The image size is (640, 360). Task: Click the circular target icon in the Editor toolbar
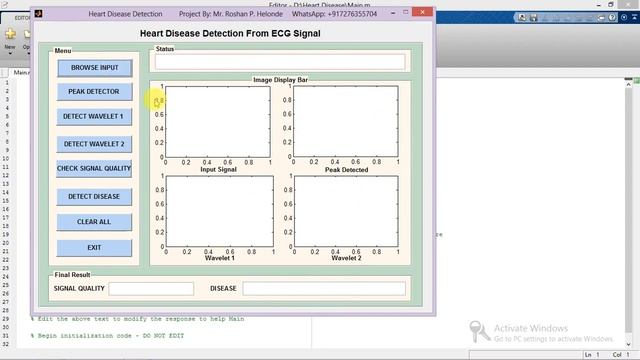[624, 18]
